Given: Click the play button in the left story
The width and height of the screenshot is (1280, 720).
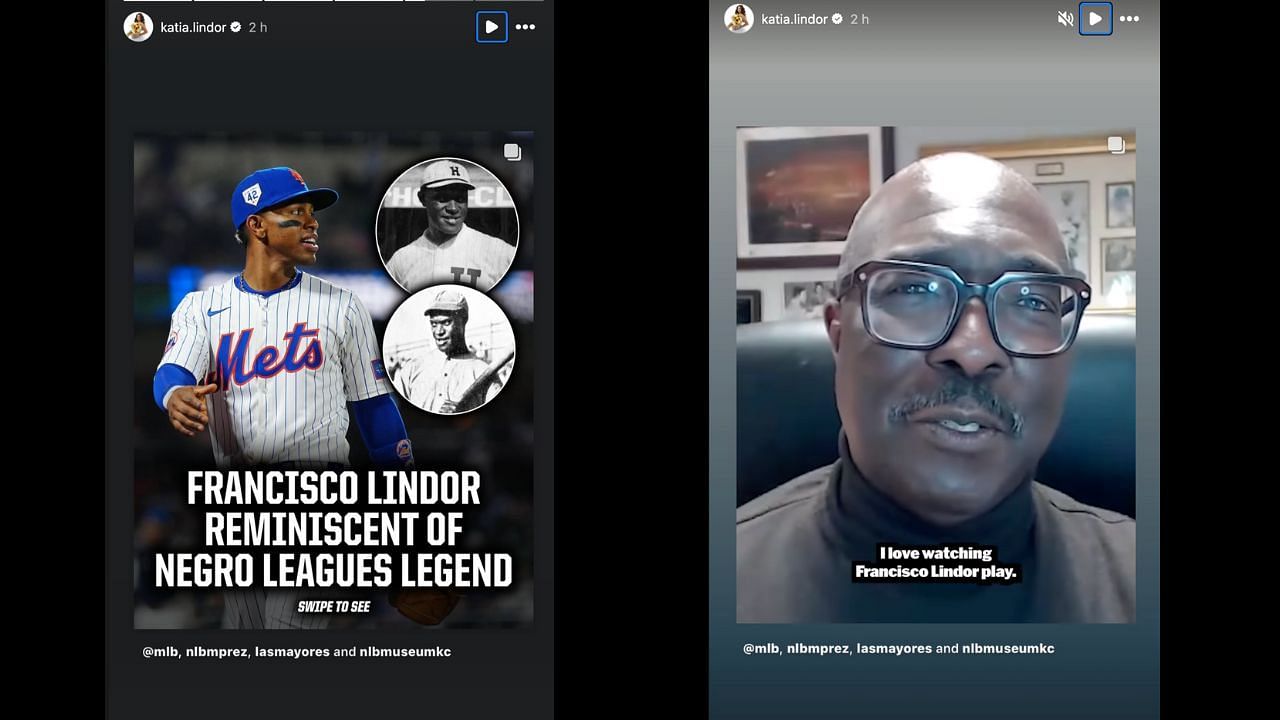Looking at the screenshot, I should point(491,27).
